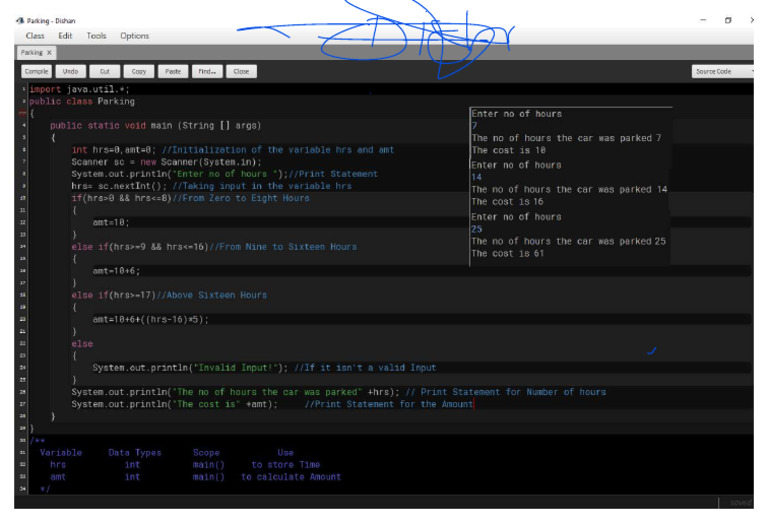Click the Copy toolbar button
This screenshot has height=523, width=768.
point(139,71)
